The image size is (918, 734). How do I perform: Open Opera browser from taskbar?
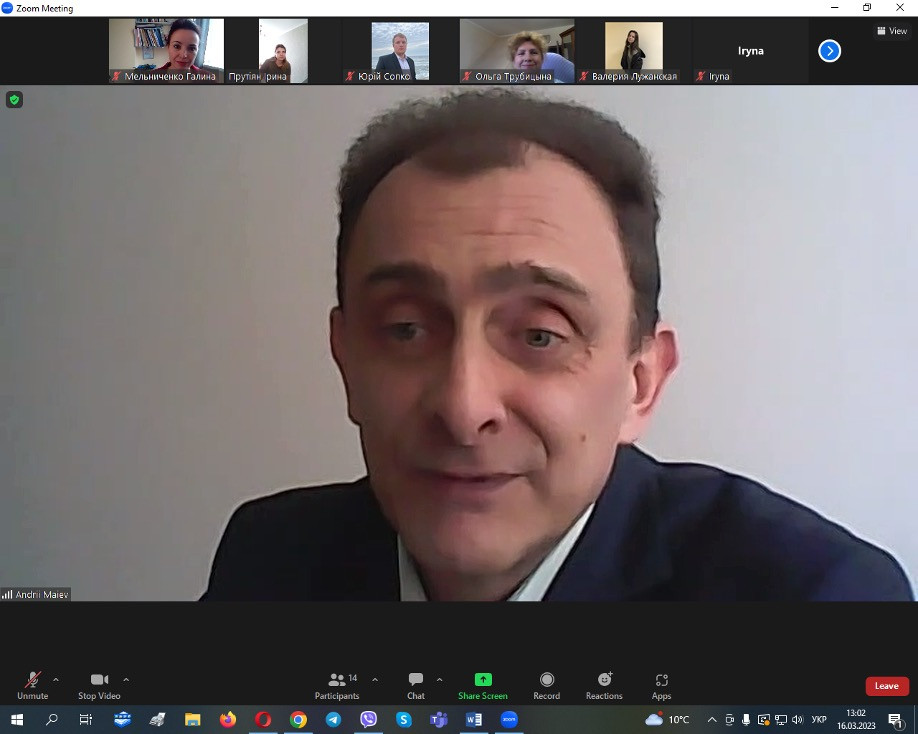pyautogui.click(x=263, y=719)
